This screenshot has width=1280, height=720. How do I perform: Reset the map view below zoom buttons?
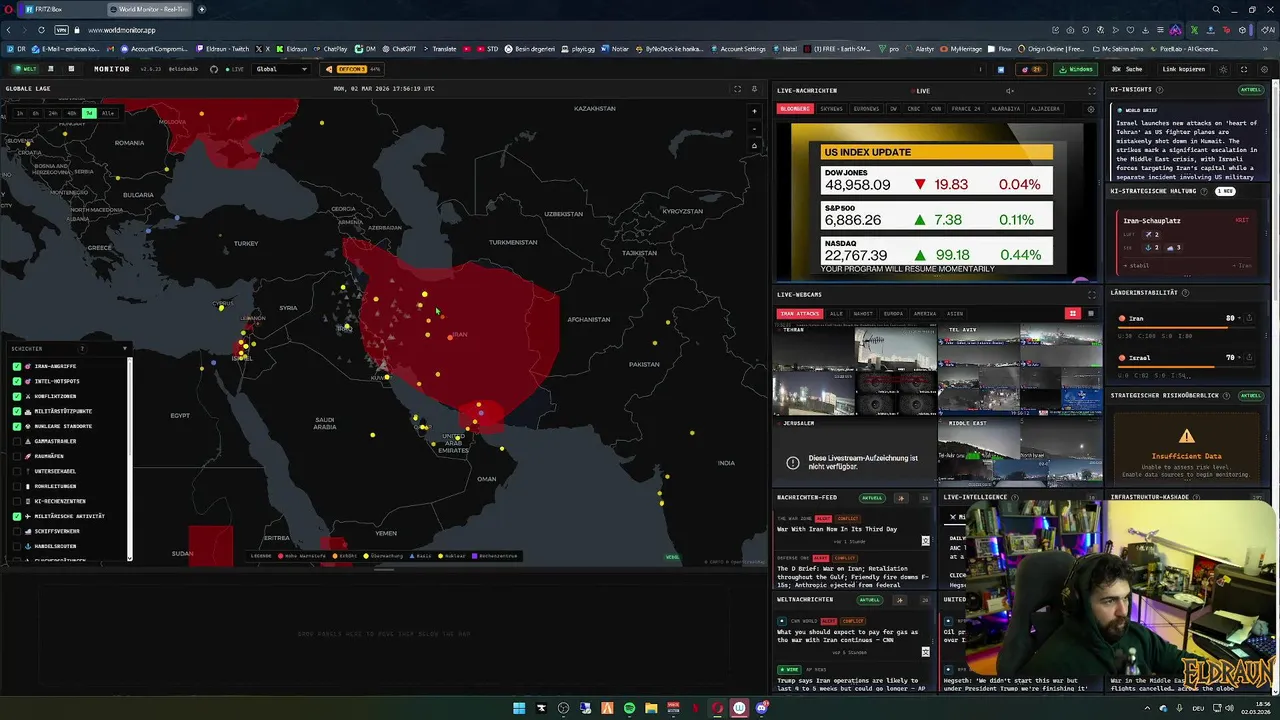754,145
